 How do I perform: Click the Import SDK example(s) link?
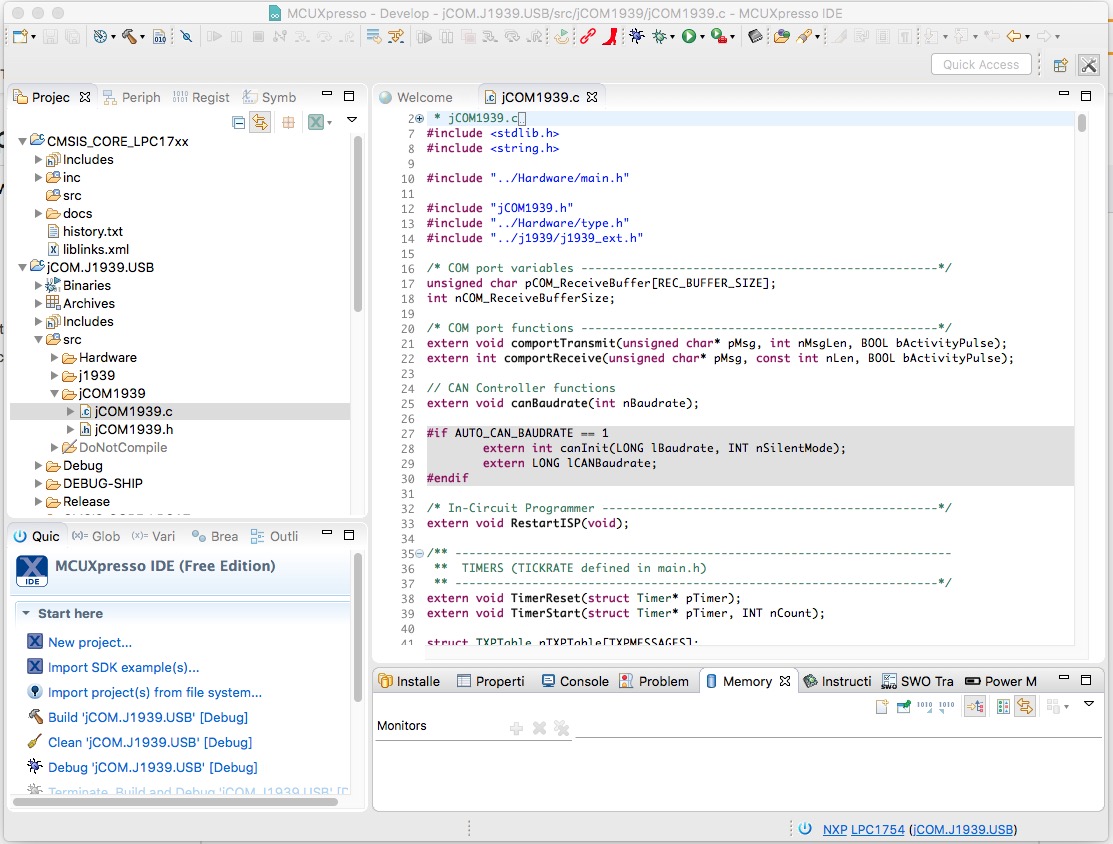coord(123,667)
